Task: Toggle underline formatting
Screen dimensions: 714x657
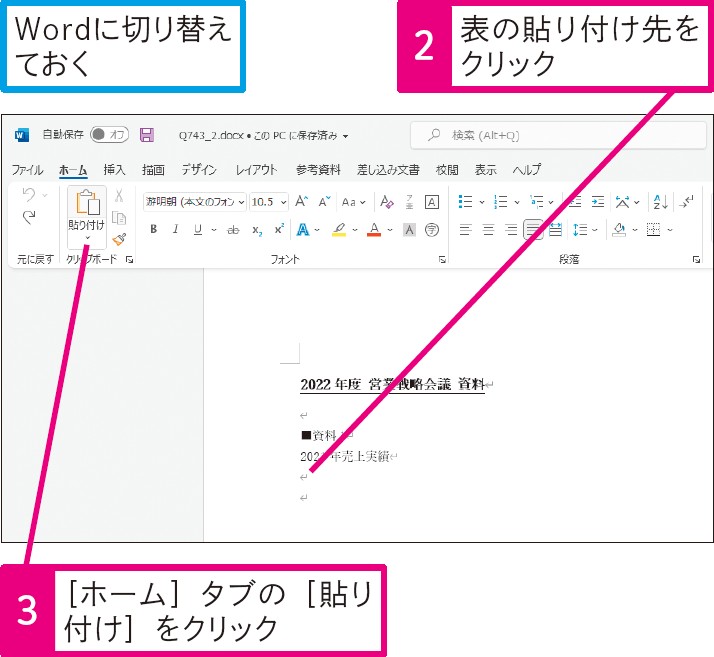Action: 198,229
